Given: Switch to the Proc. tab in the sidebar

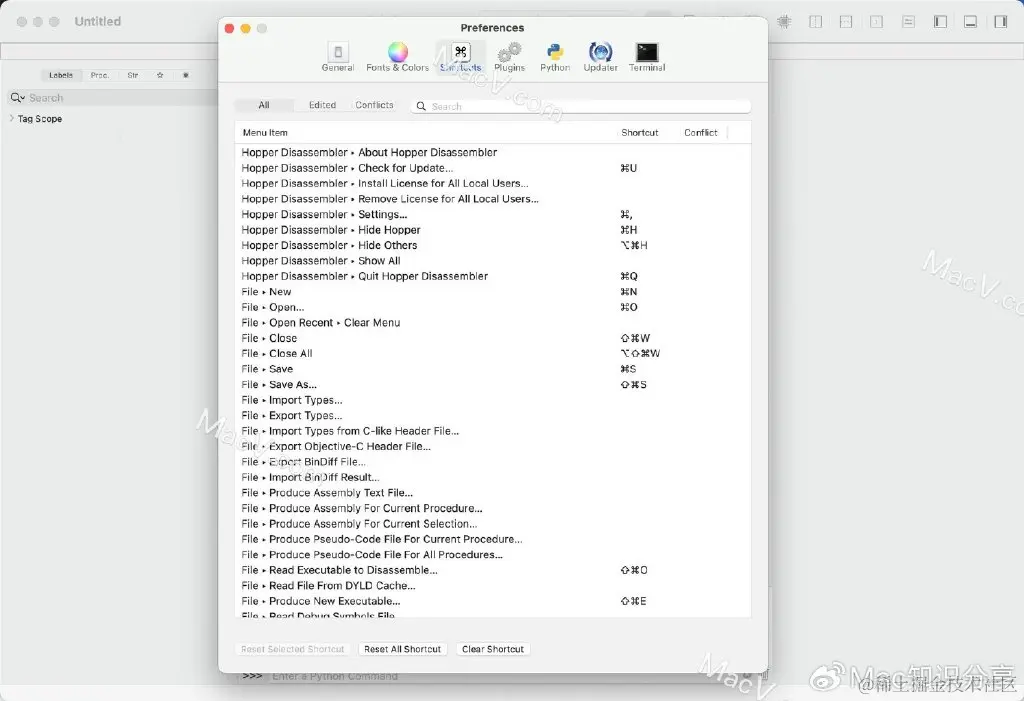Looking at the screenshot, I should [99, 75].
